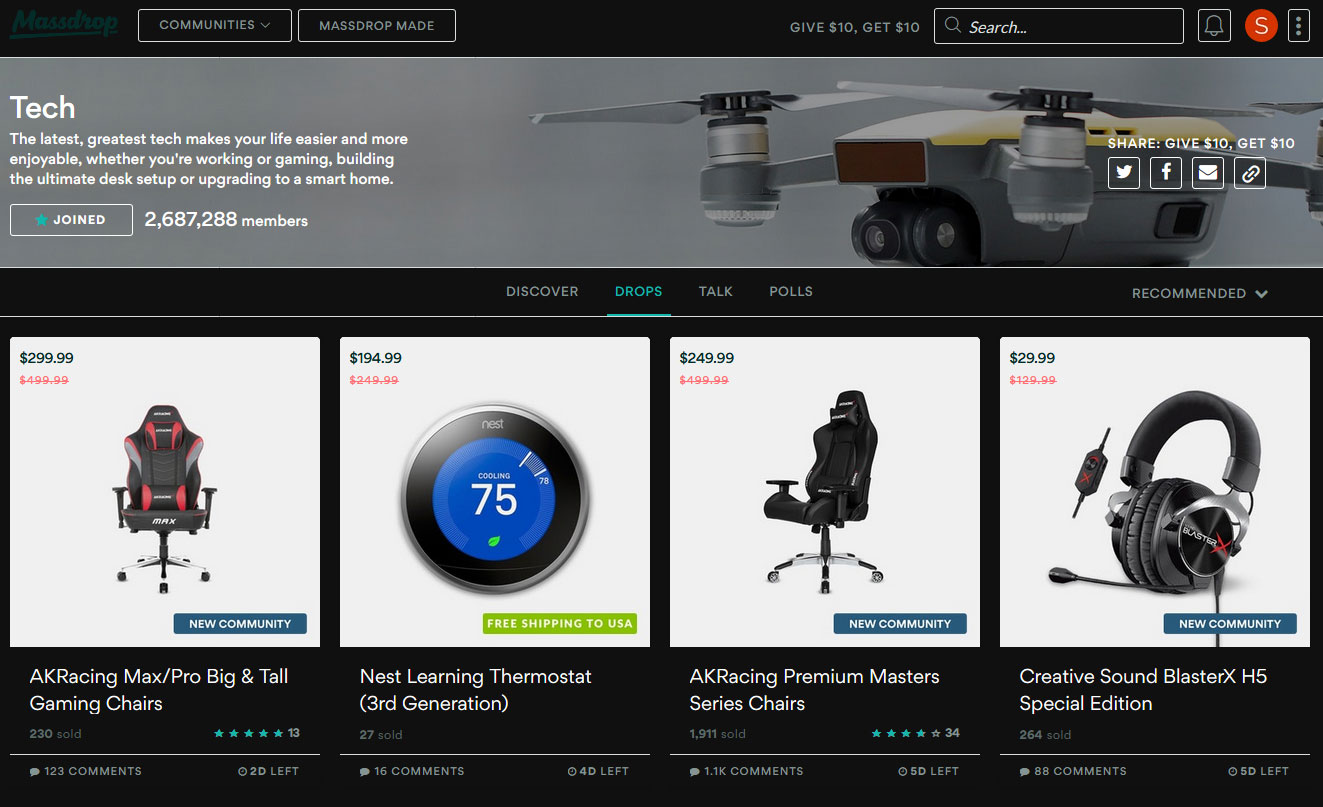Open Nest Learning Thermostat (3rd Generation) drop

point(476,690)
